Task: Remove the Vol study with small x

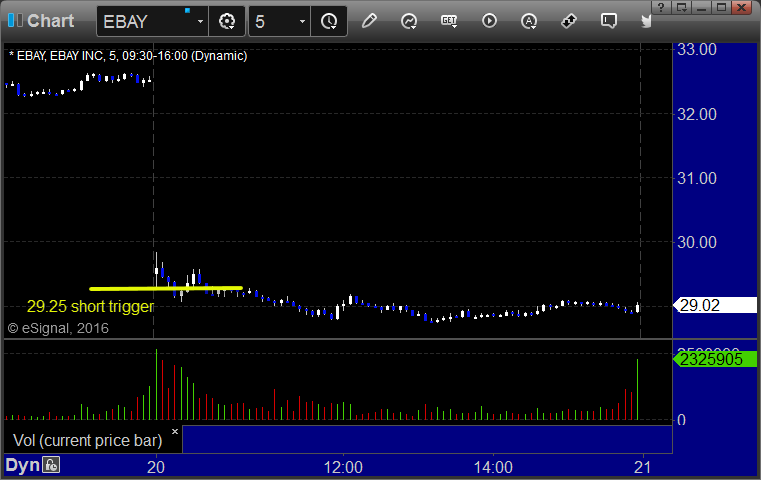Action: click(175, 431)
